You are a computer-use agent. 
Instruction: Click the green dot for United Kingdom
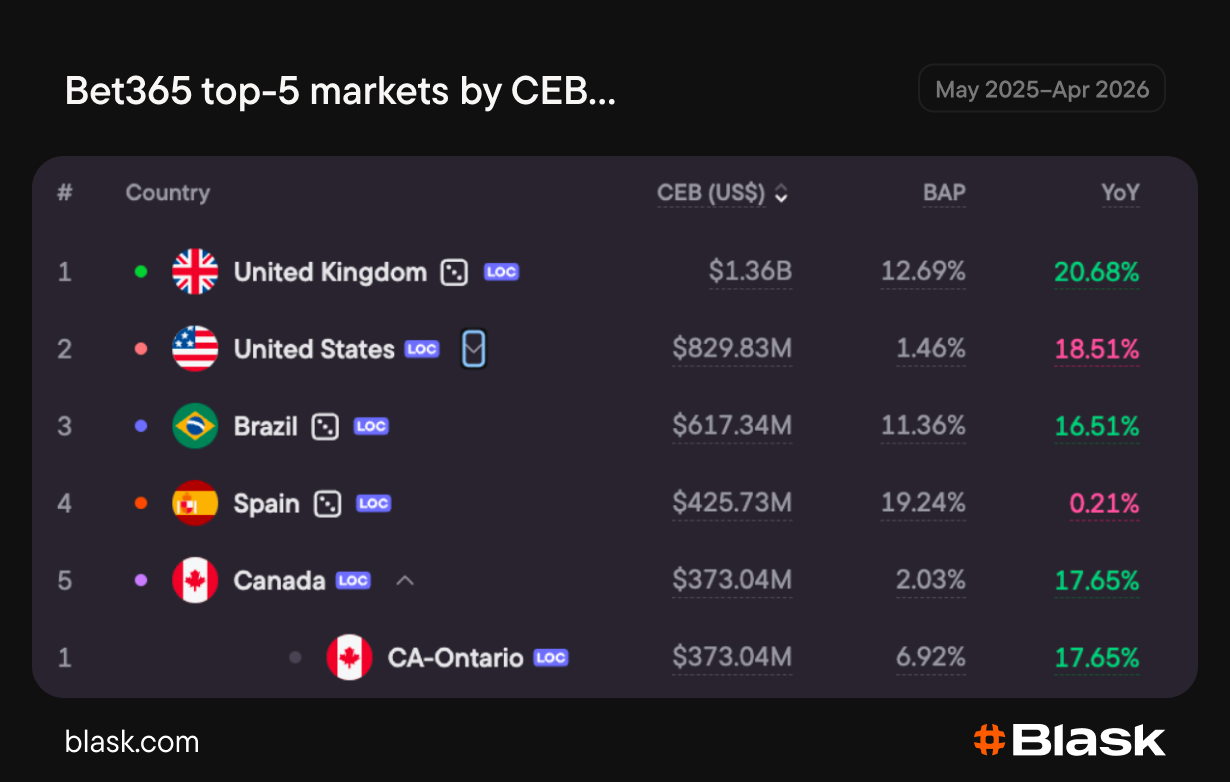(141, 271)
